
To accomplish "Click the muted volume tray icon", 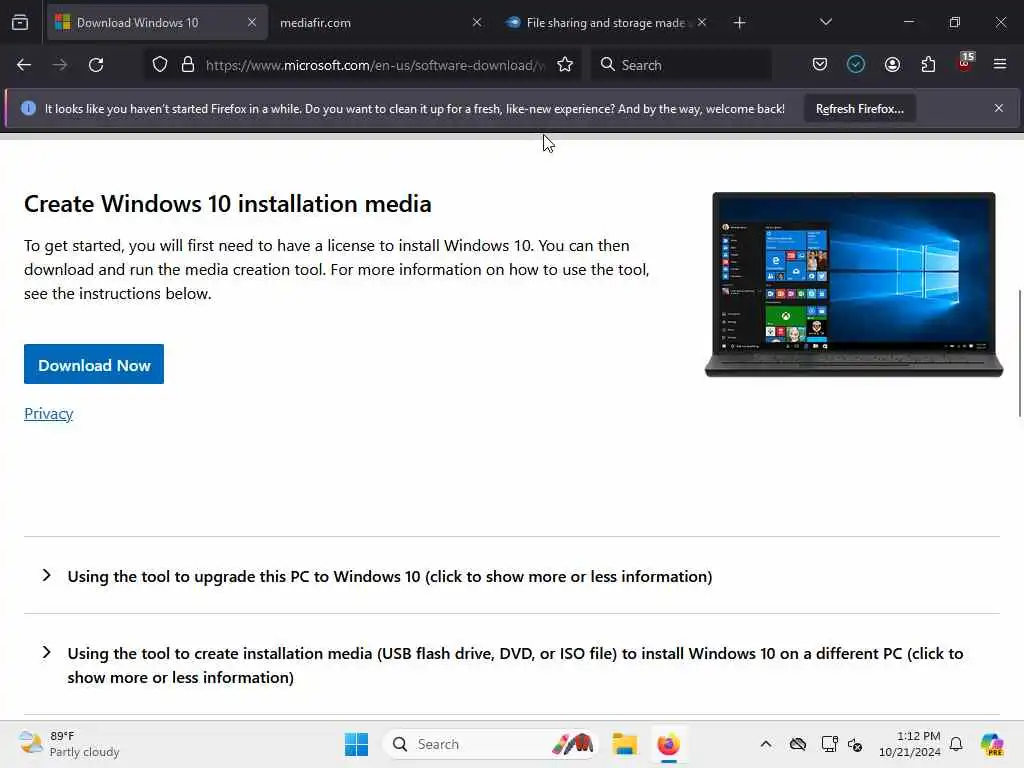I will pyautogui.click(x=855, y=744).
